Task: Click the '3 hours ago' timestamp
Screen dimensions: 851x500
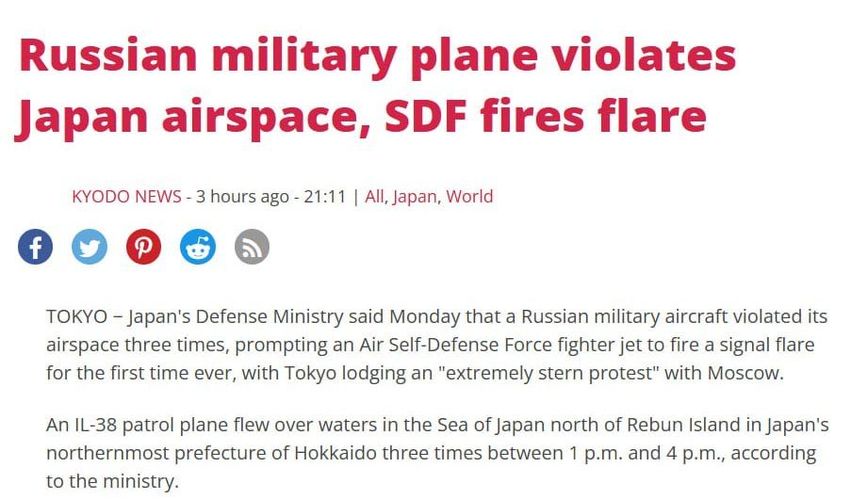Action: point(242,196)
